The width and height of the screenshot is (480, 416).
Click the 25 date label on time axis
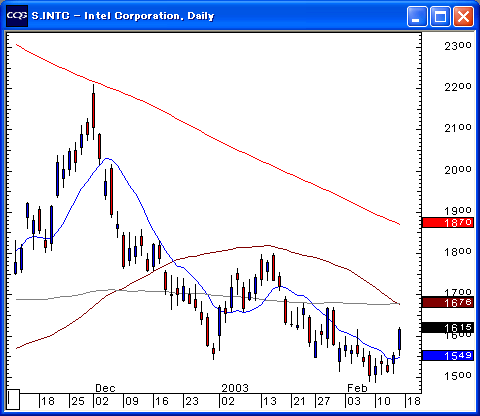(x=78, y=401)
